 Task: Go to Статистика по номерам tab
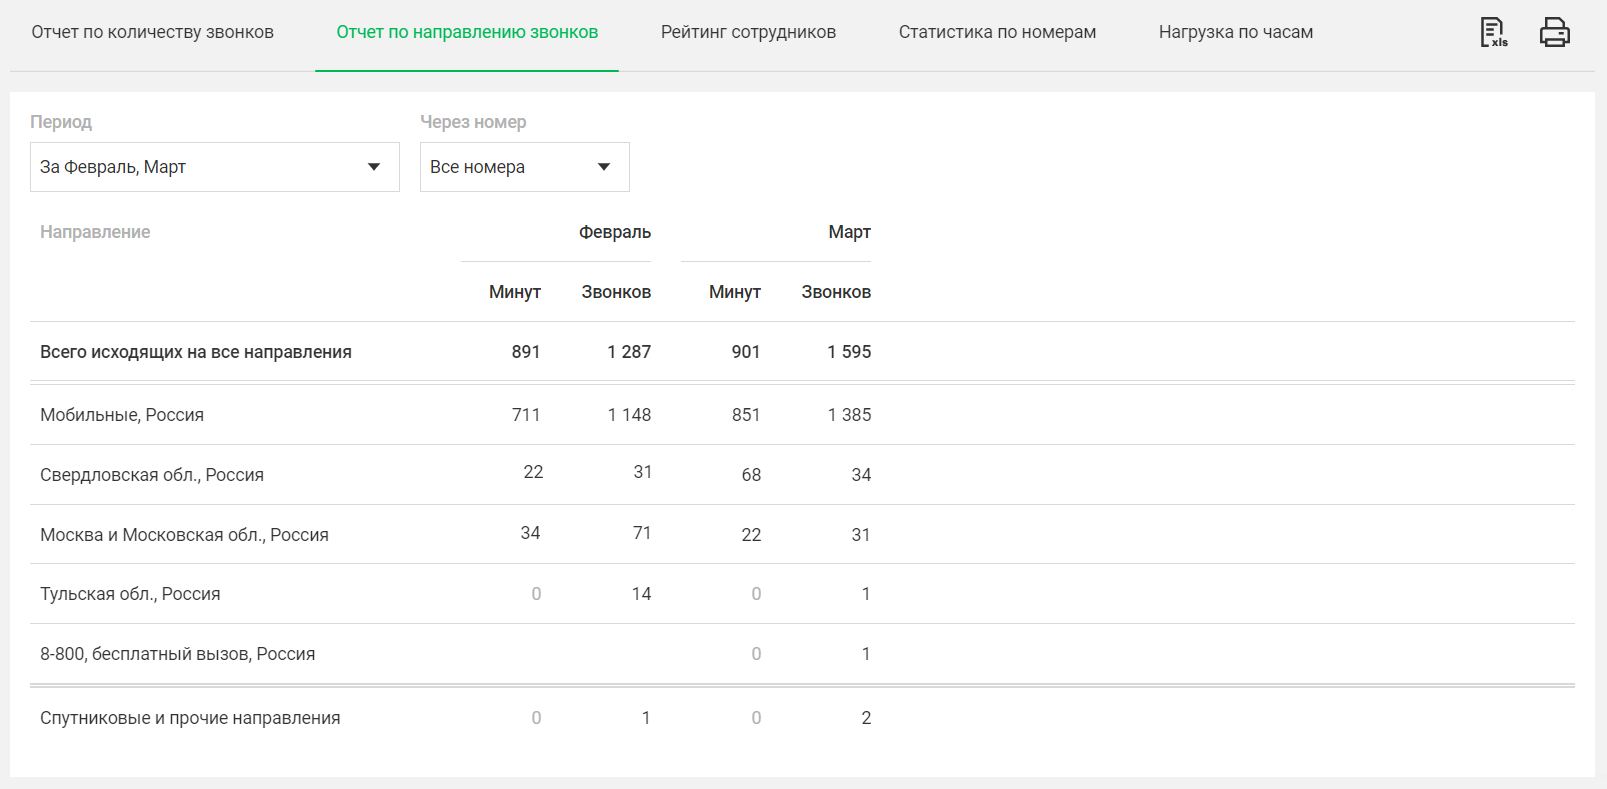pos(997,32)
